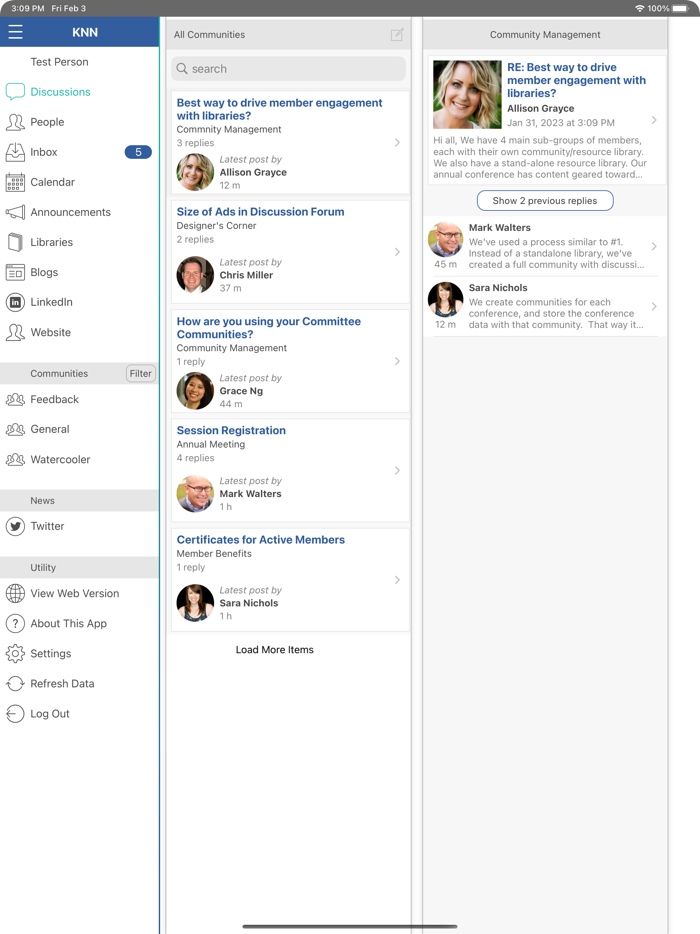
Task: Click Grace Ng's avatar thumbnail
Action: coord(195,391)
